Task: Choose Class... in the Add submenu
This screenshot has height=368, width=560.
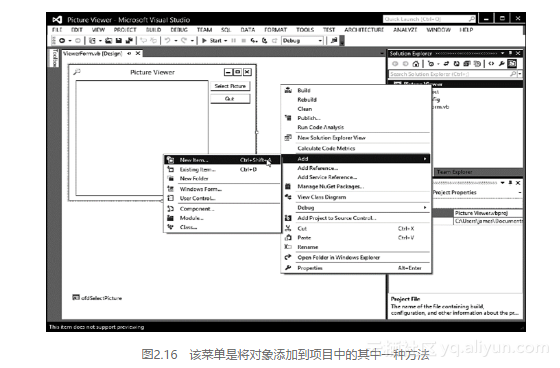Action: [222, 227]
